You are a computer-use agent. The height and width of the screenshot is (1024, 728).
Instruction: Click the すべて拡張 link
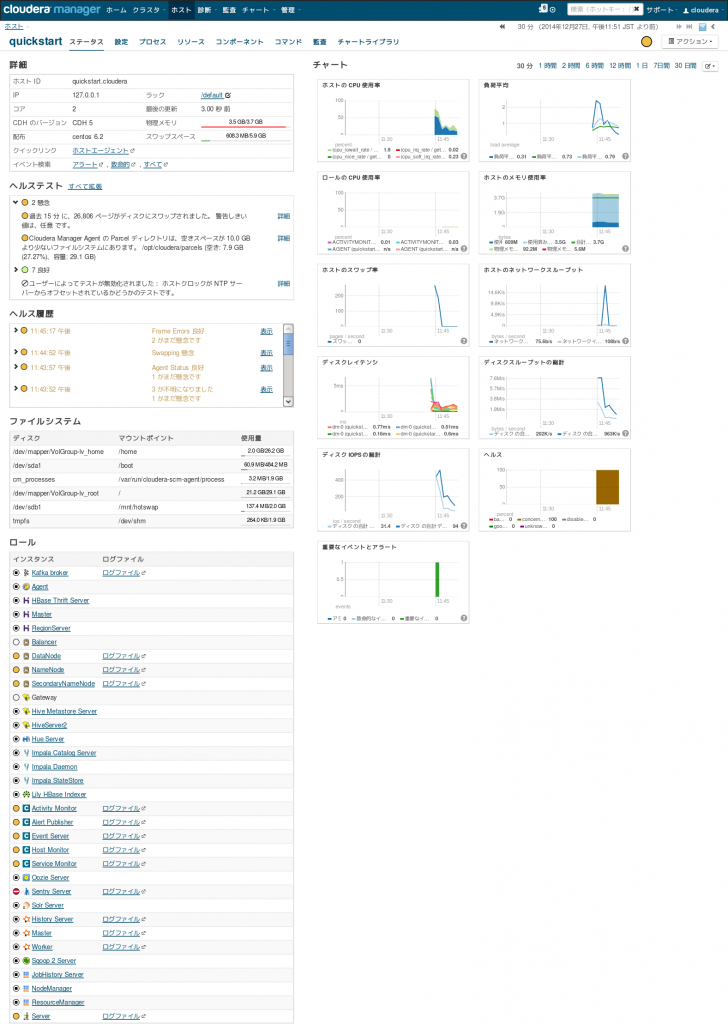(x=85, y=187)
